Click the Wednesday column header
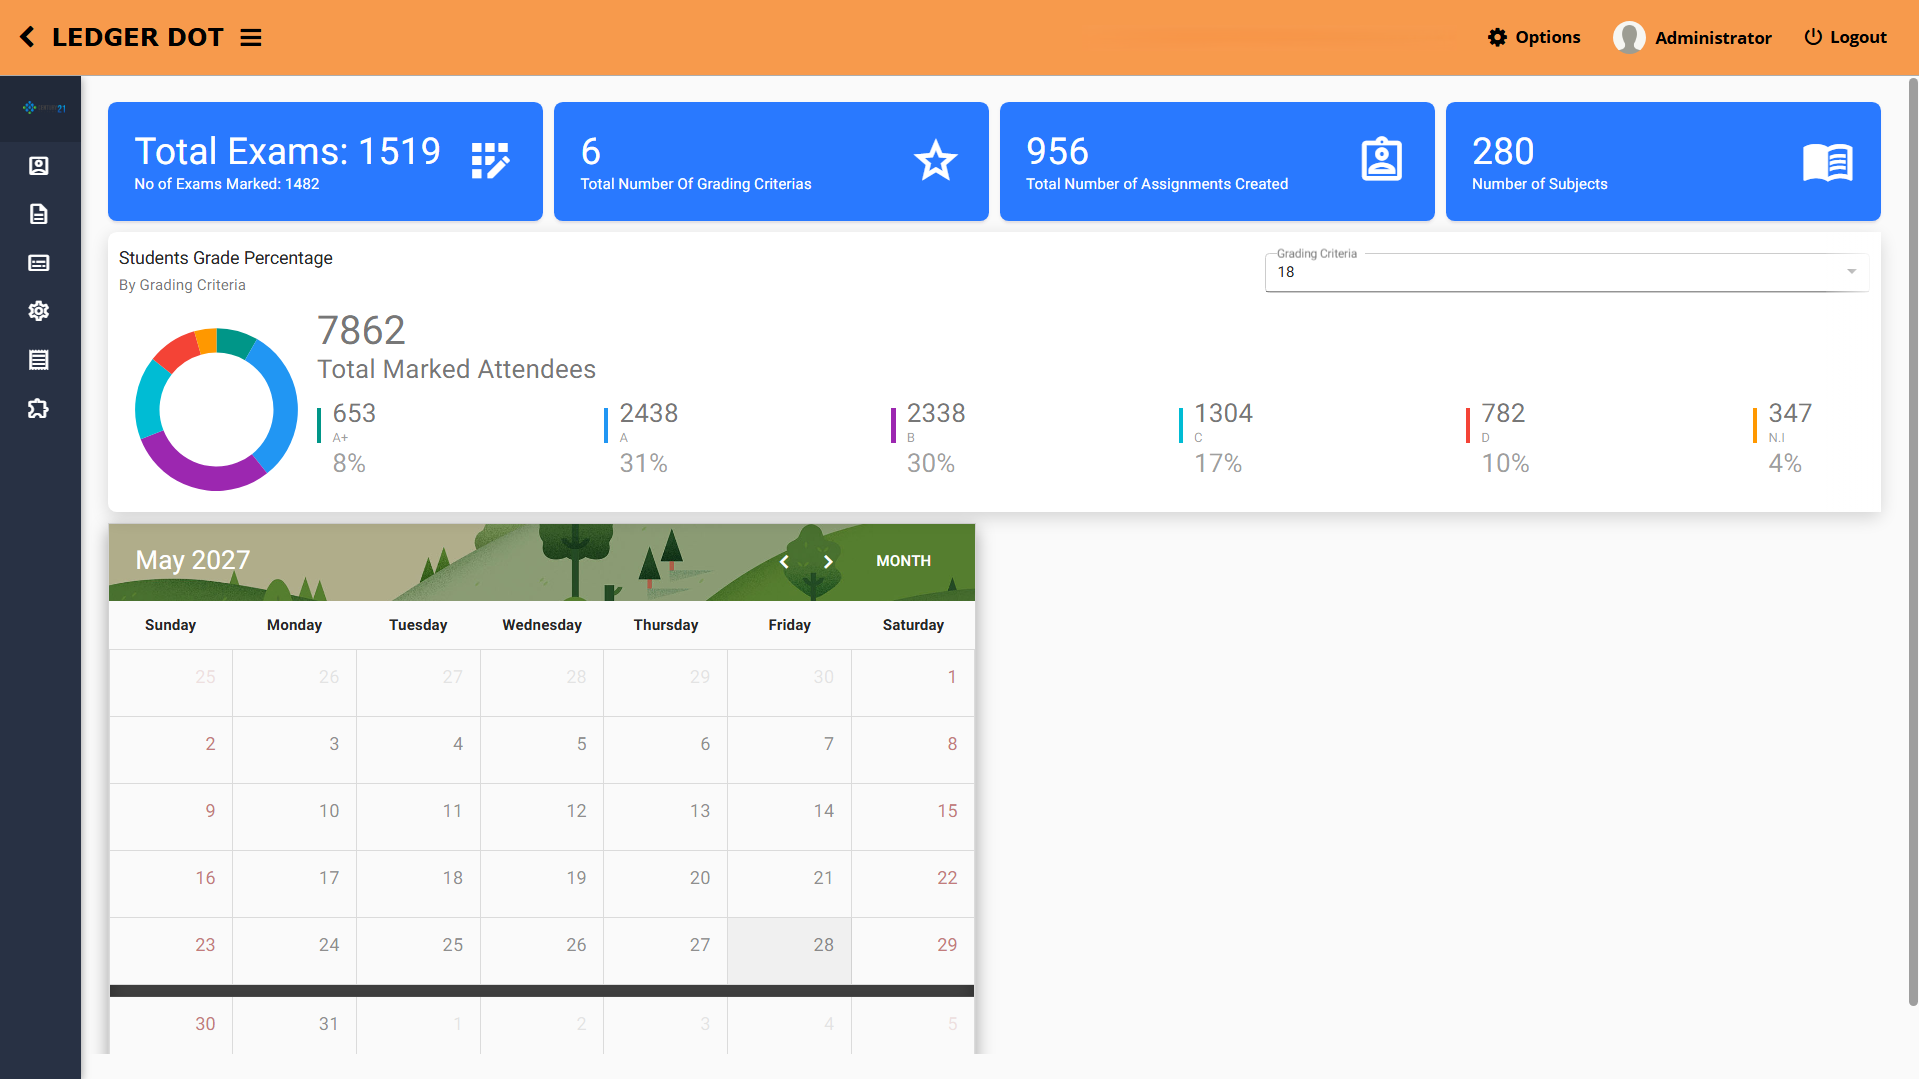The image size is (1919, 1079). click(x=542, y=625)
